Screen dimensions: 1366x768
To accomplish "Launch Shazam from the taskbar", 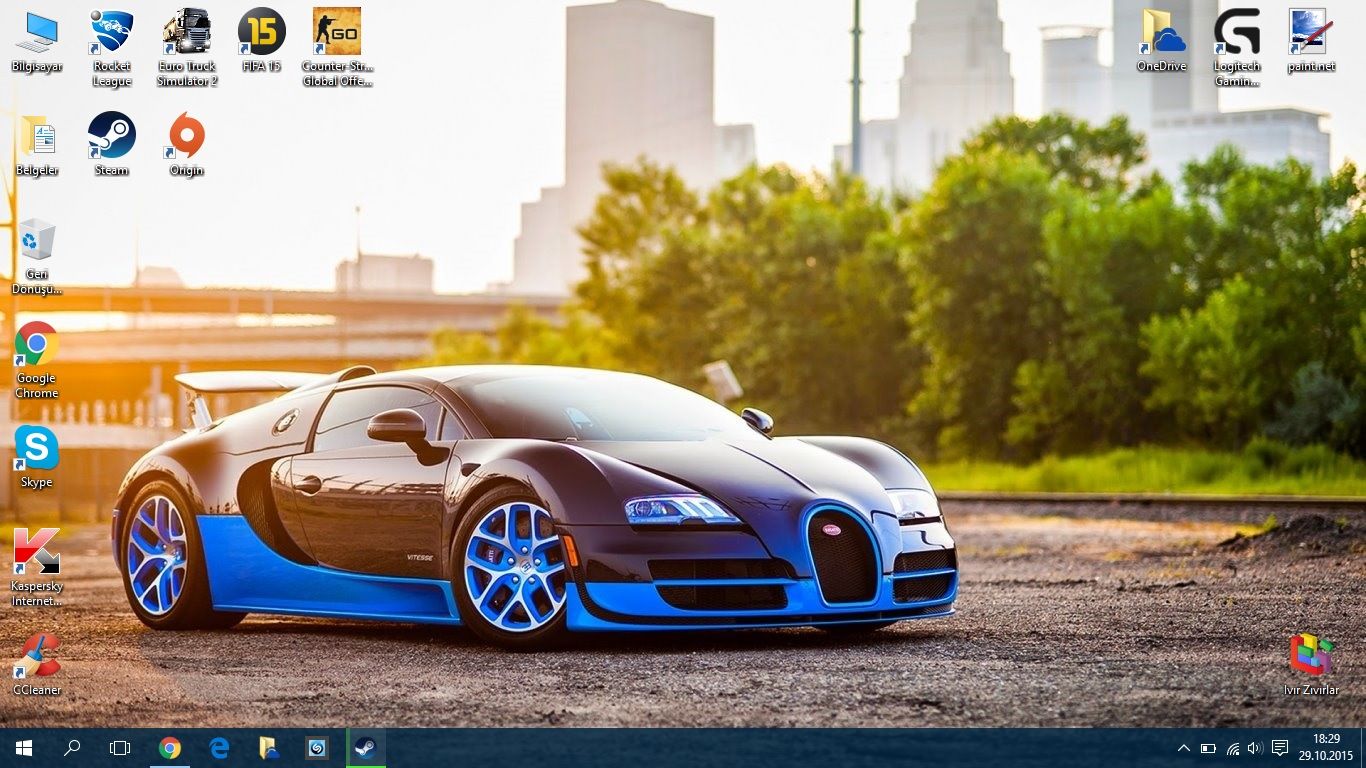I will 317,748.
